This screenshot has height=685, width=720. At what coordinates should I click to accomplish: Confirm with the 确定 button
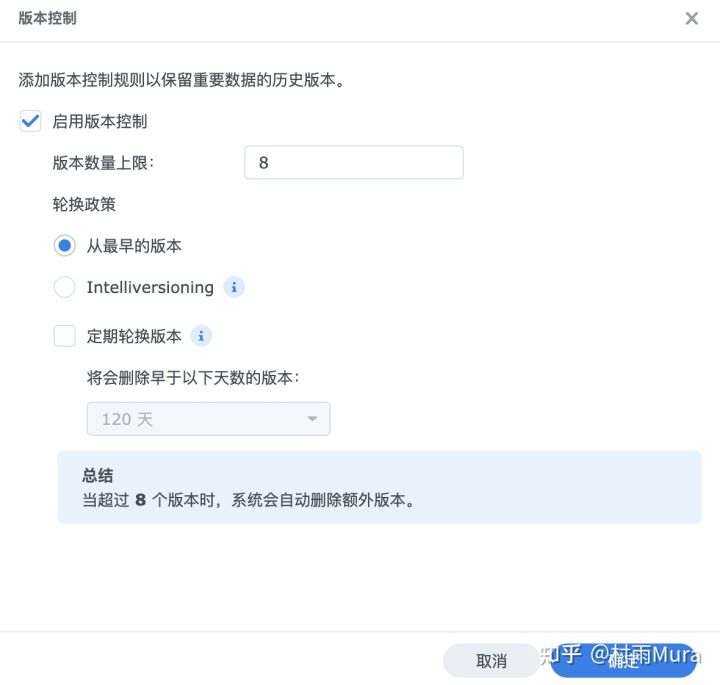pos(623,660)
